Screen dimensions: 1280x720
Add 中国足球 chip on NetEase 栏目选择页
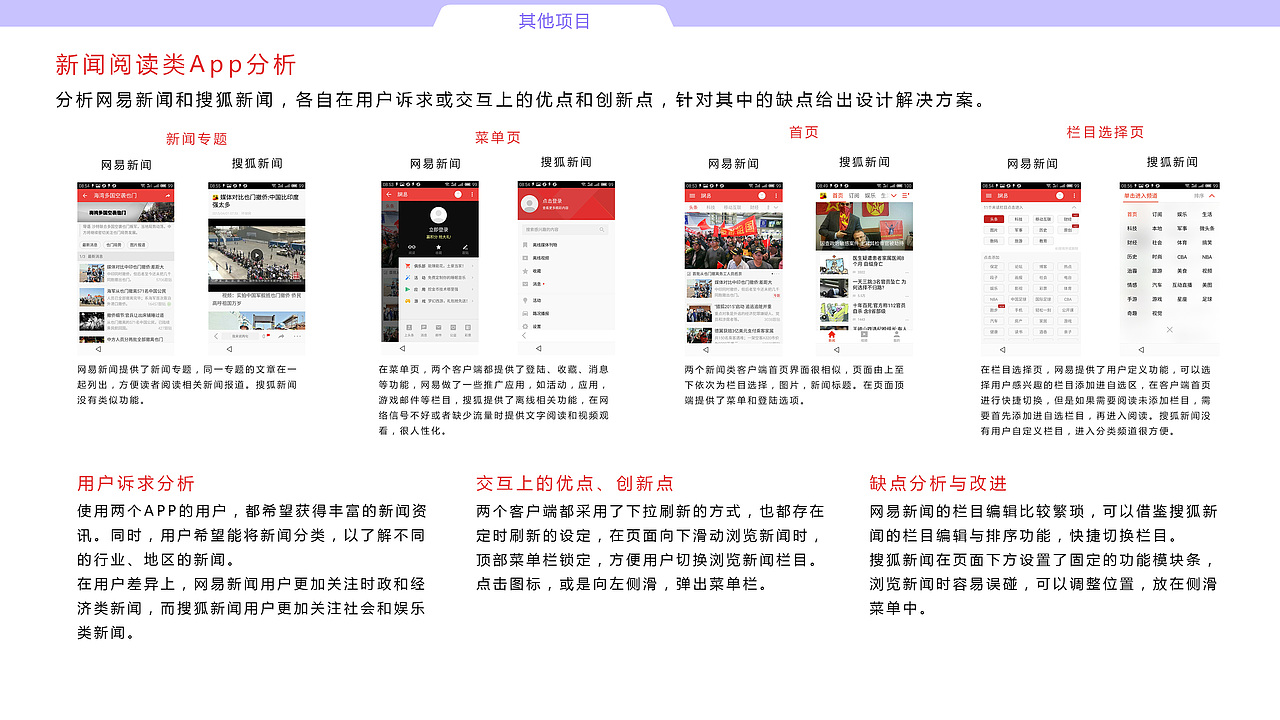pos(1018,299)
